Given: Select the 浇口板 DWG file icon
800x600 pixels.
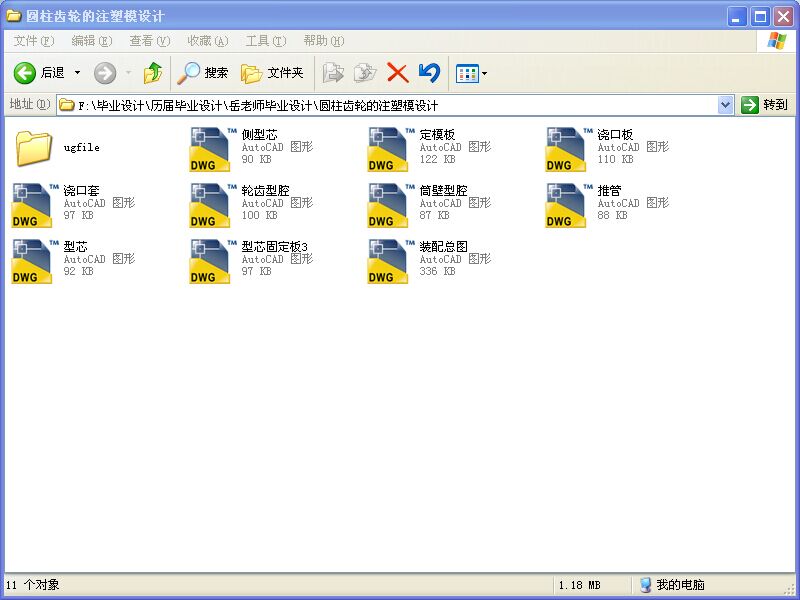Looking at the screenshot, I should [566, 149].
